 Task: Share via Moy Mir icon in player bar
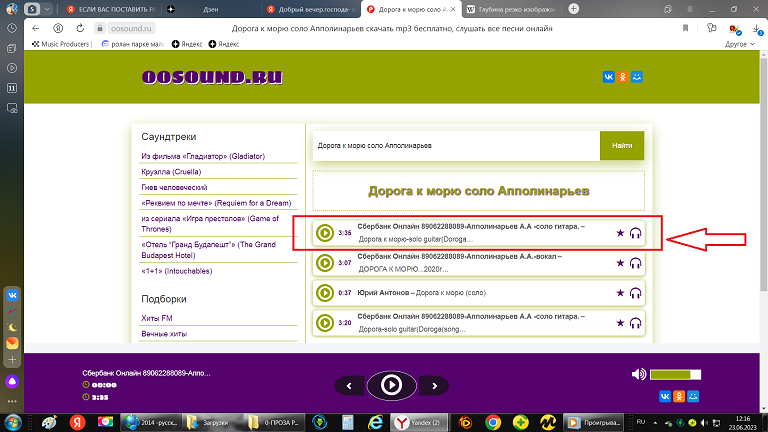693,396
